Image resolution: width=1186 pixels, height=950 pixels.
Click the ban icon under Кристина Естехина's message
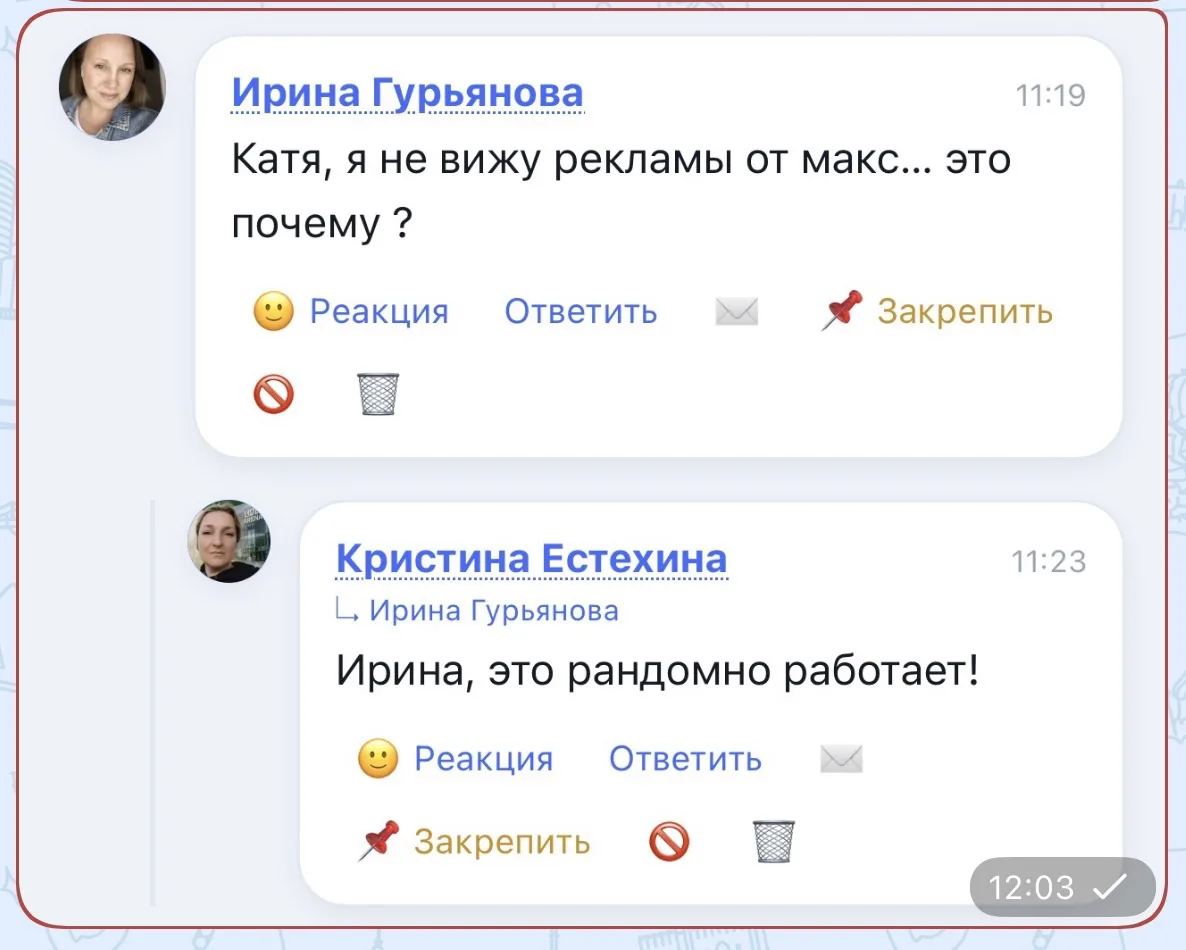(669, 841)
